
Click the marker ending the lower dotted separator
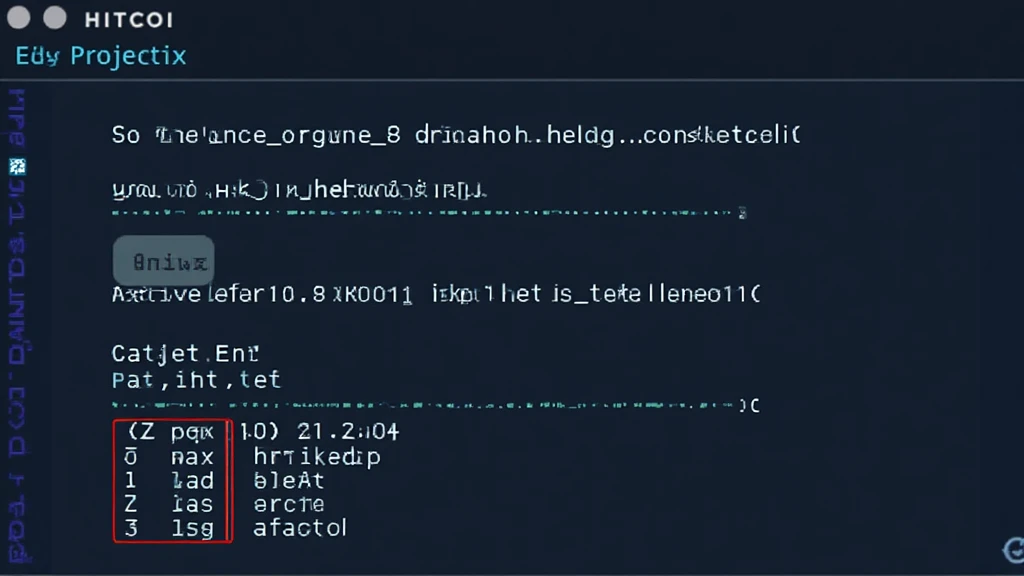[750, 406]
